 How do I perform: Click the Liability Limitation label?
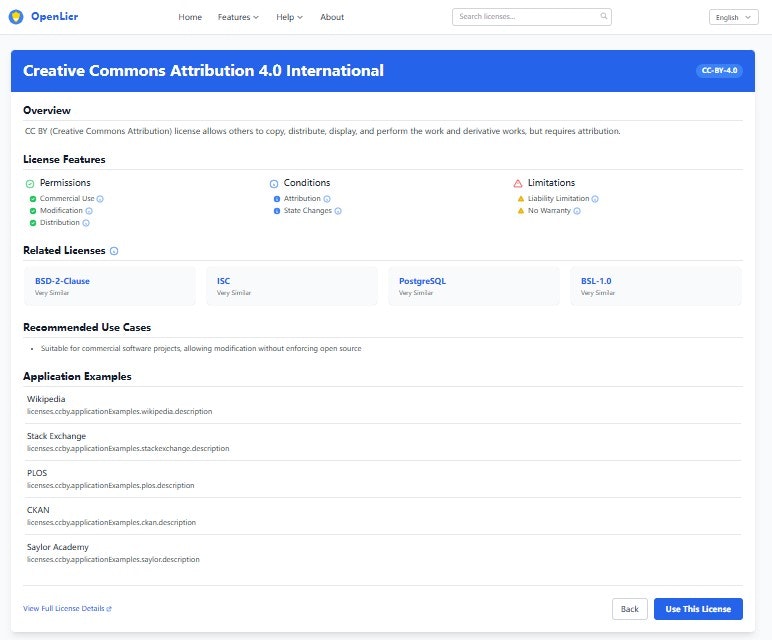pos(558,198)
